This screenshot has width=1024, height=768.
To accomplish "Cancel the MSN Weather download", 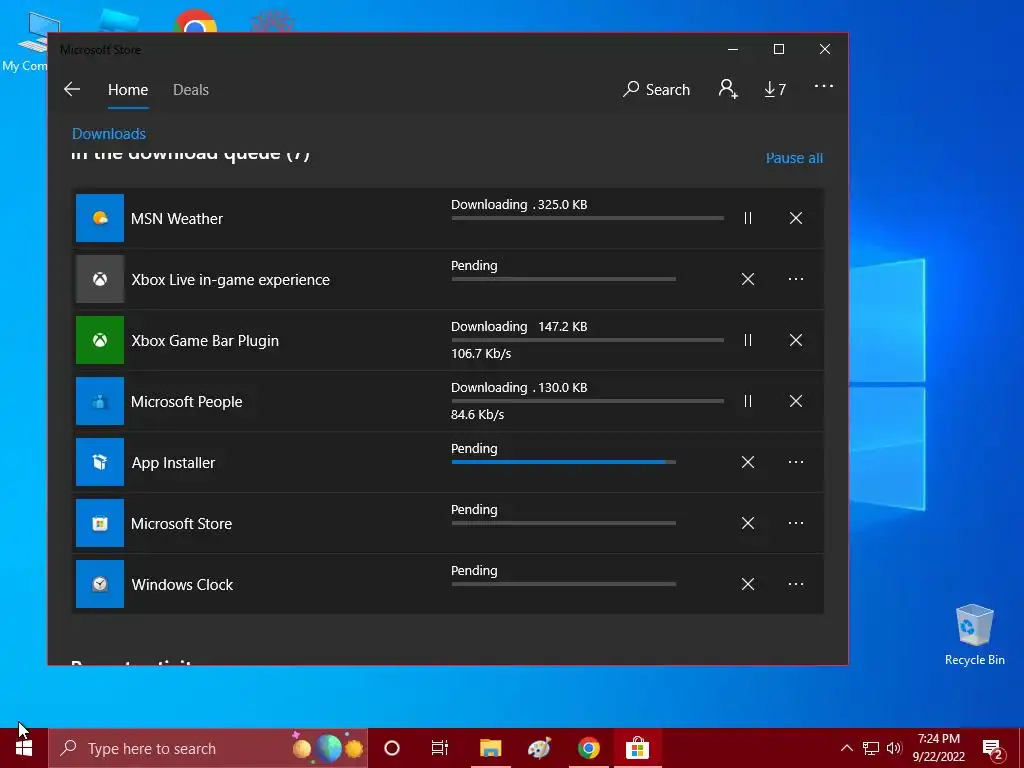I will click(795, 218).
